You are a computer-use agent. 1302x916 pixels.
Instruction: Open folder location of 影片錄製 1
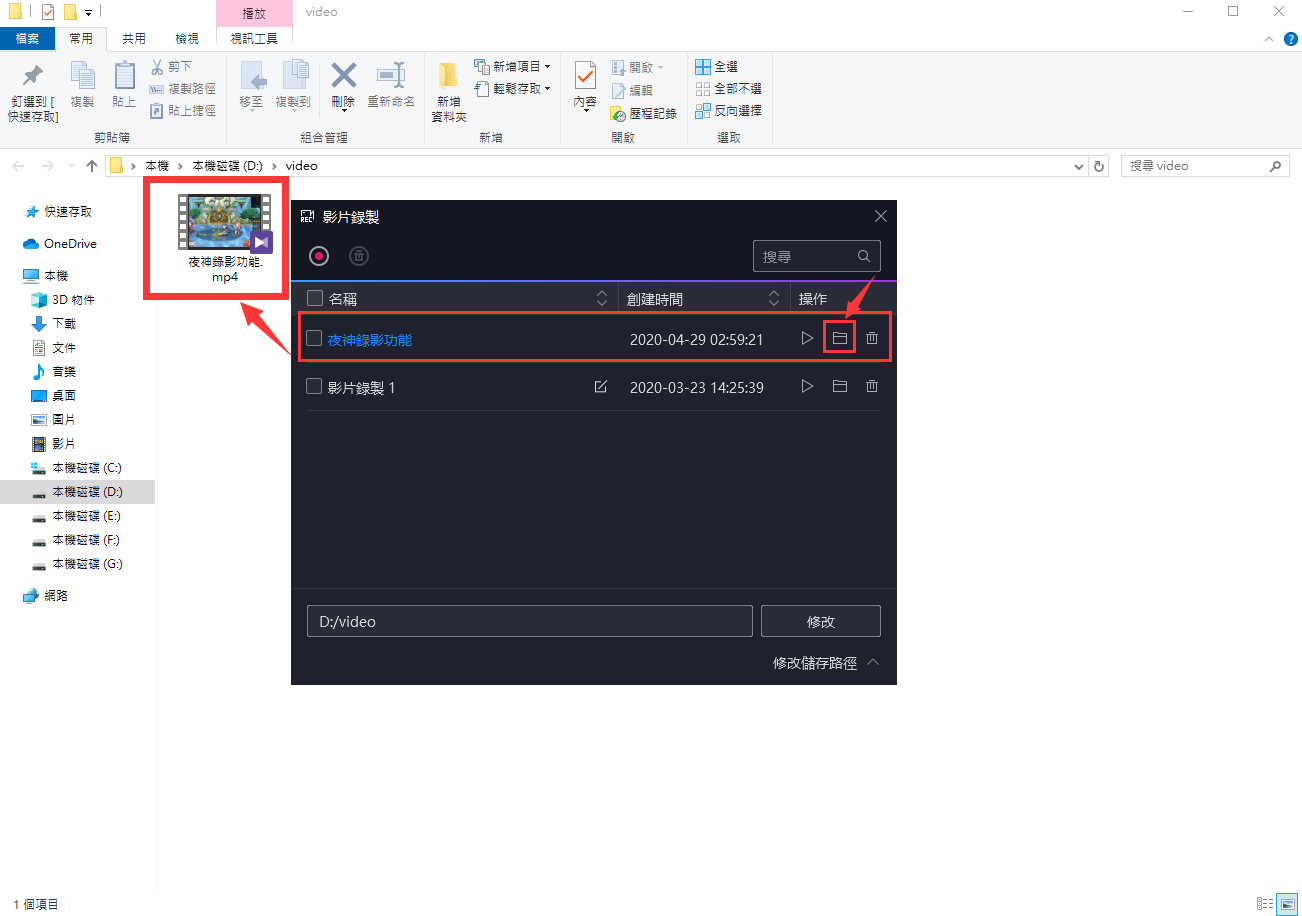click(x=840, y=387)
